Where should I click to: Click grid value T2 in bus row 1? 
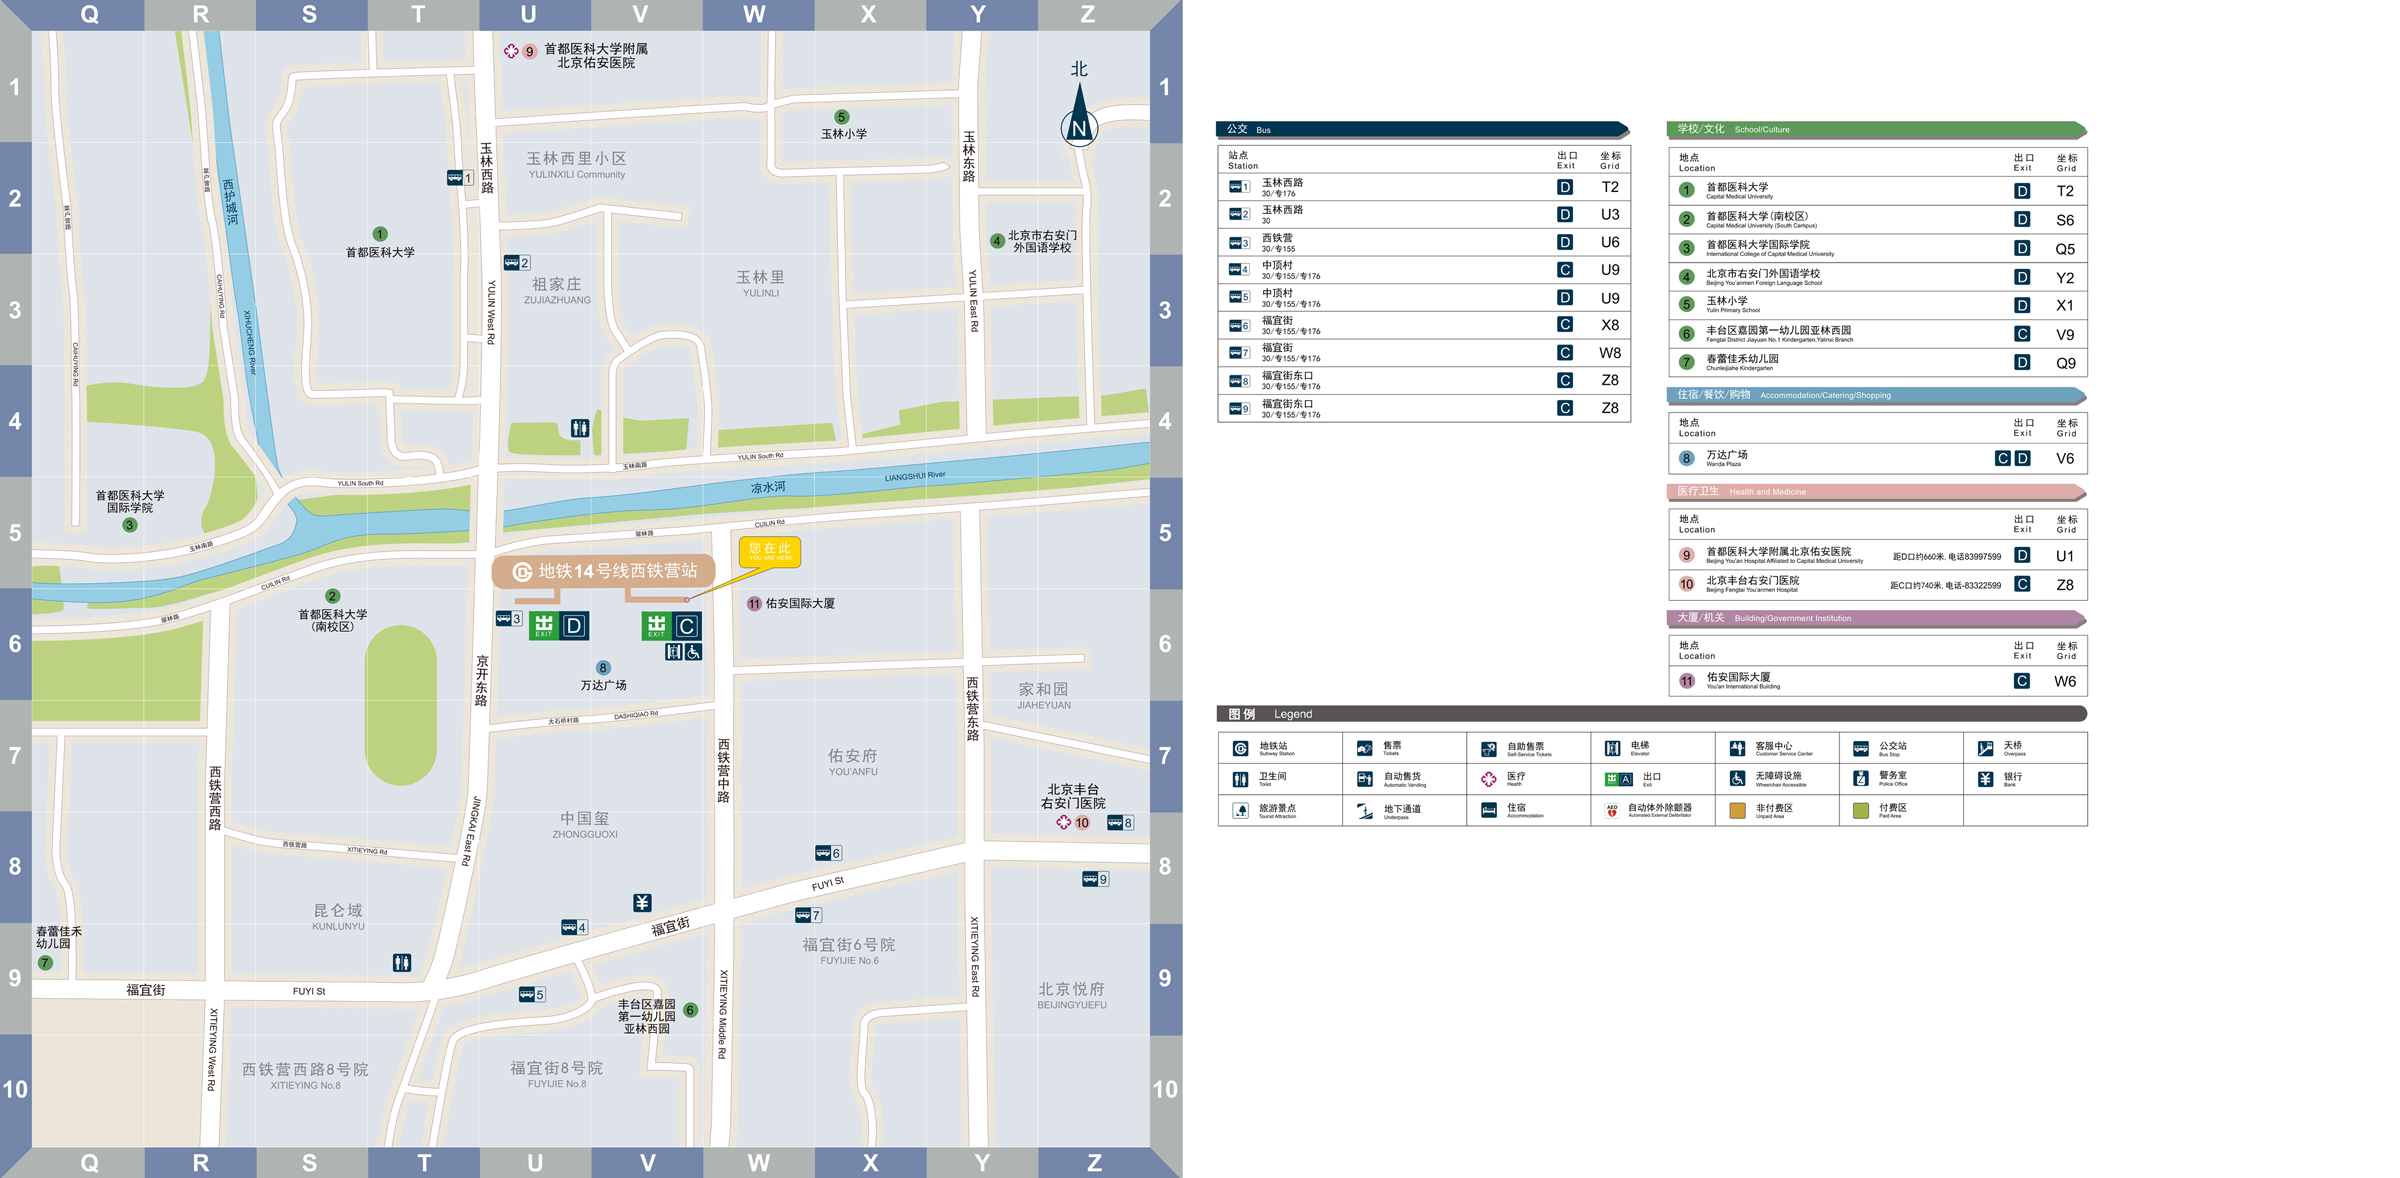point(1610,187)
